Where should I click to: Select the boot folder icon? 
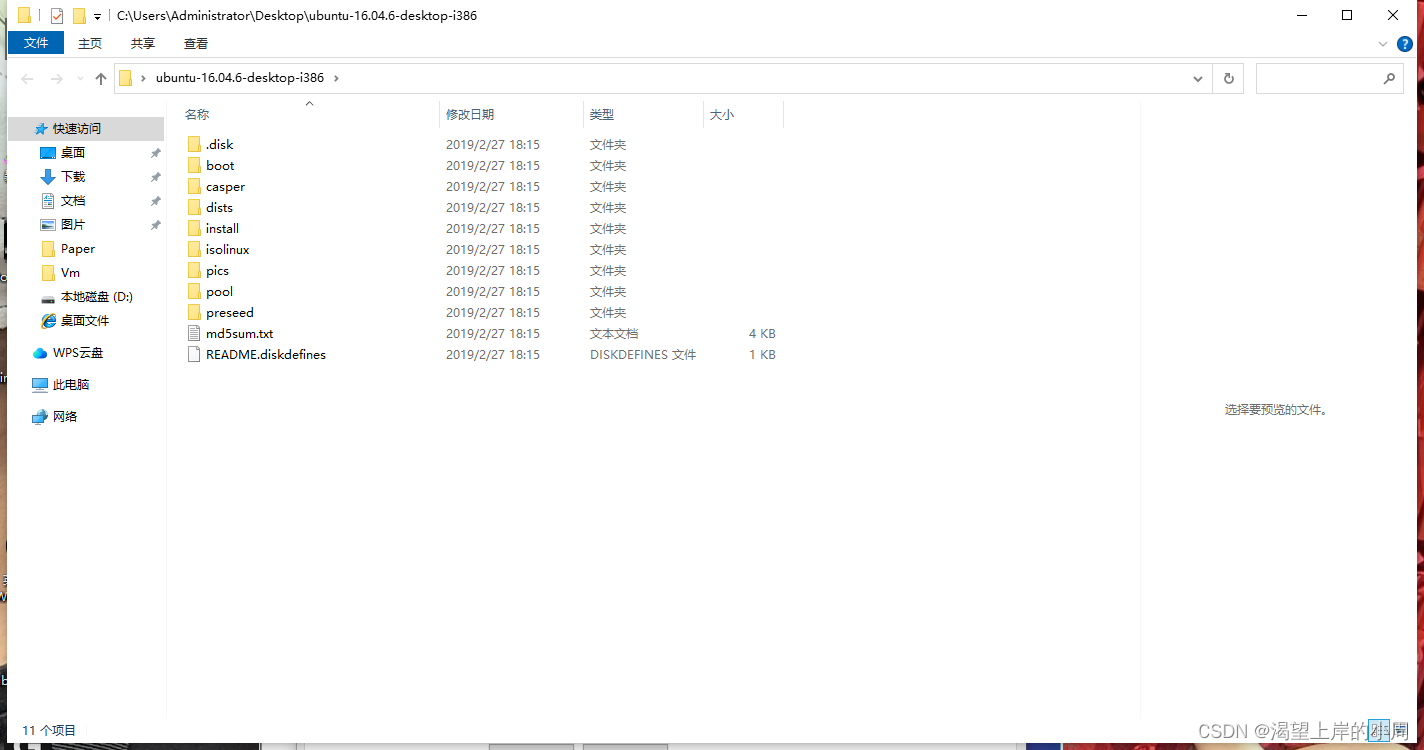194,165
